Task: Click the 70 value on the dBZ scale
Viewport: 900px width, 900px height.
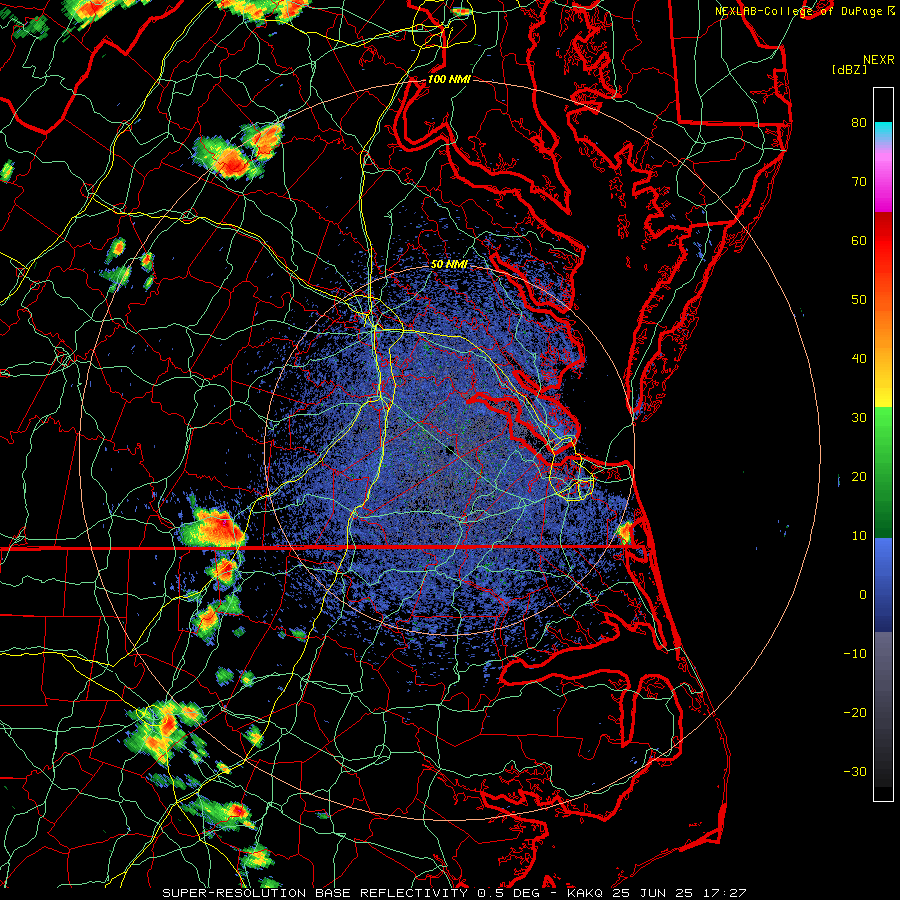Action: [x=859, y=181]
